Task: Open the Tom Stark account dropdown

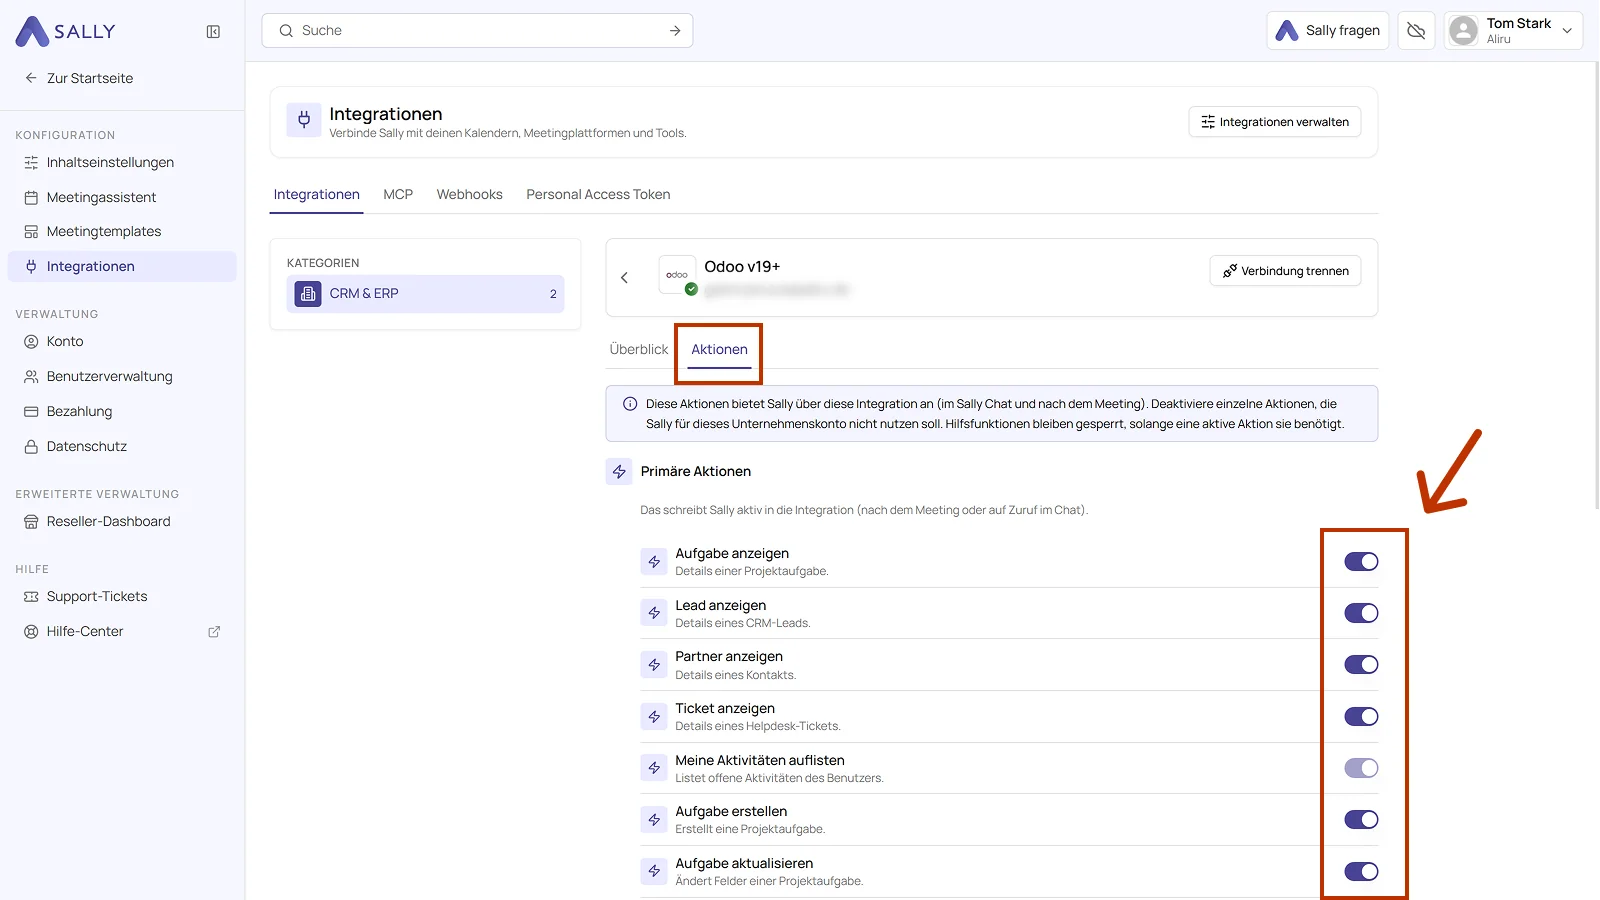Action: coord(1513,31)
